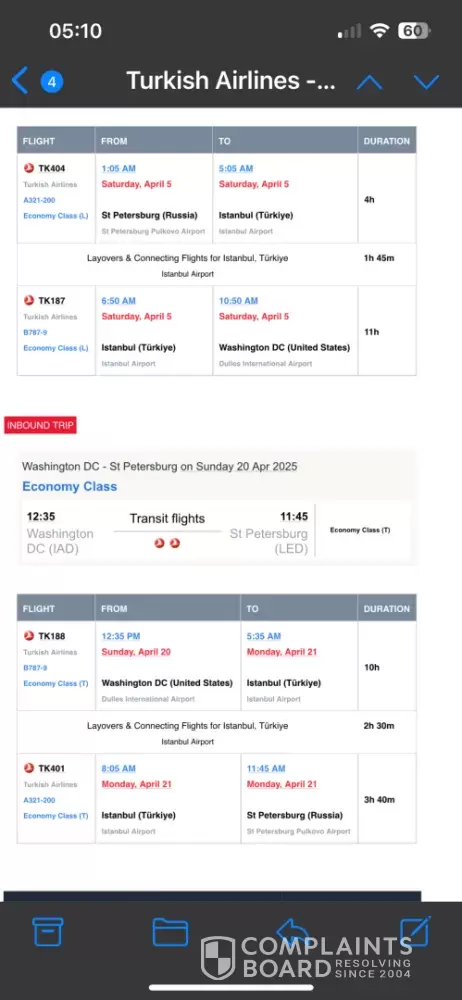
Task: Tap the blue Economy Class heading
Action: (70, 486)
